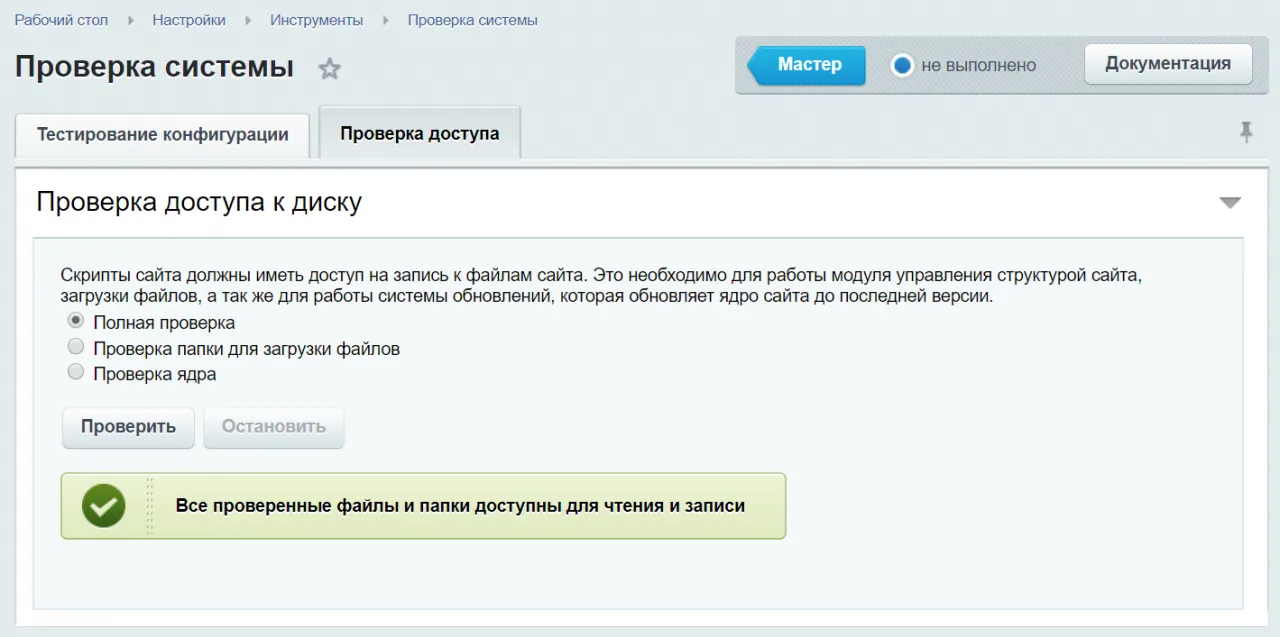Image resolution: width=1280 pixels, height=637 pixels.
Task: Add Проверка системы to favorites via star icon
Action: (329, 69)
